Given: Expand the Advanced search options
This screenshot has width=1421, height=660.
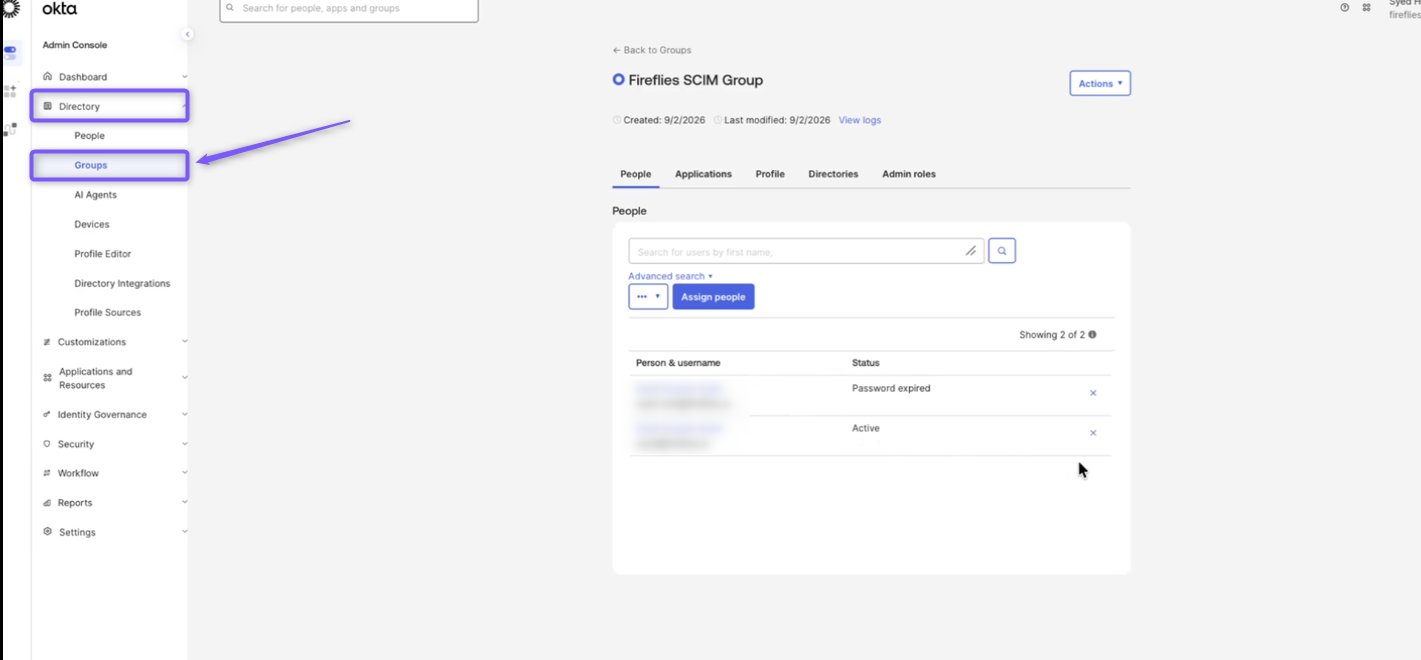Looking at the screenshot, I should [x=670, y=276].
